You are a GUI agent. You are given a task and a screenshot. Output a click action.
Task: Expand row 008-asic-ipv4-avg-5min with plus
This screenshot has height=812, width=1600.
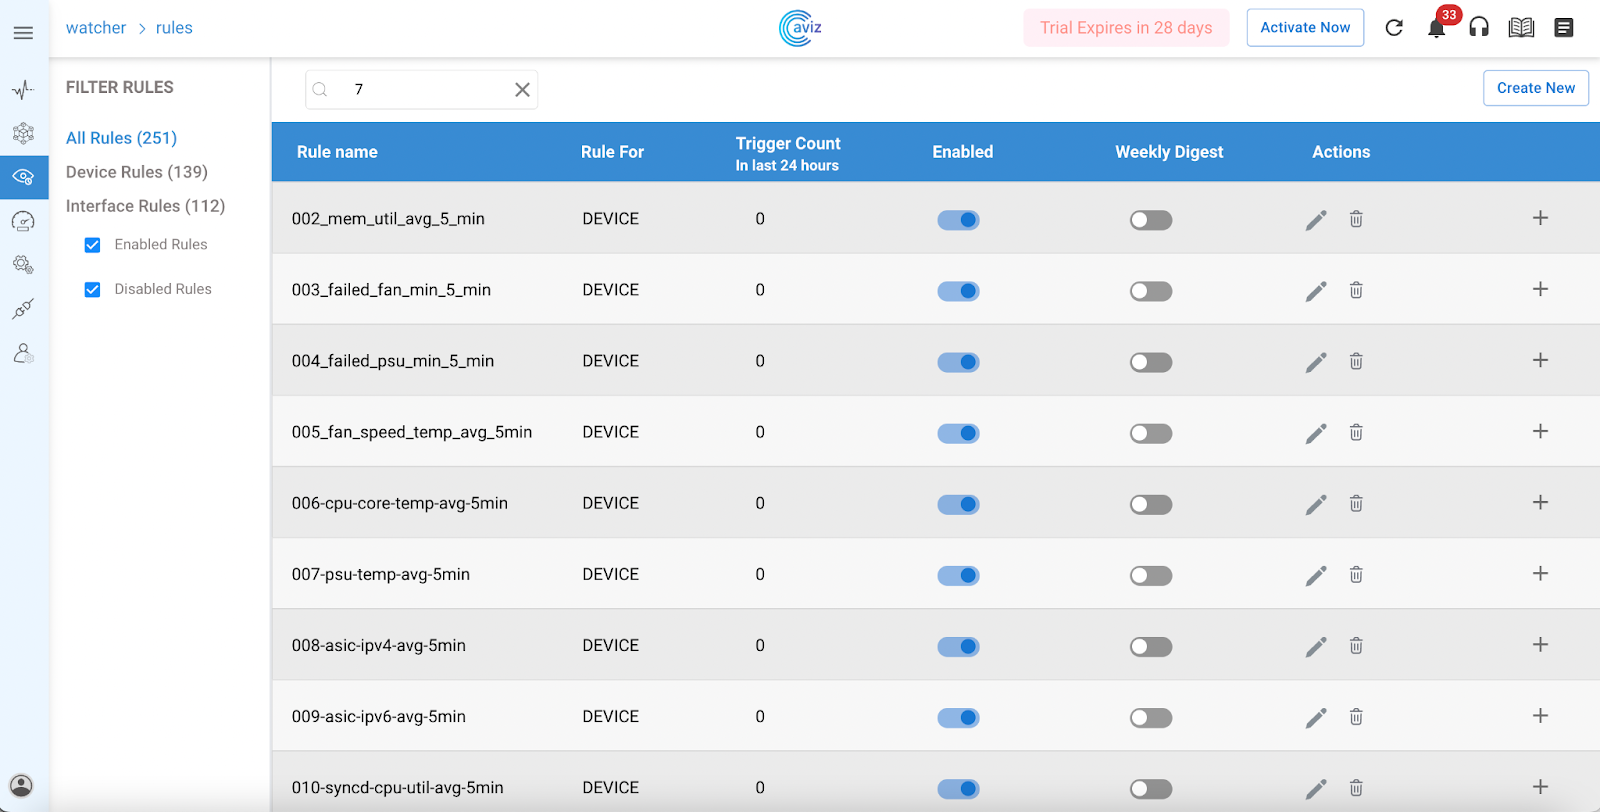1540,645
